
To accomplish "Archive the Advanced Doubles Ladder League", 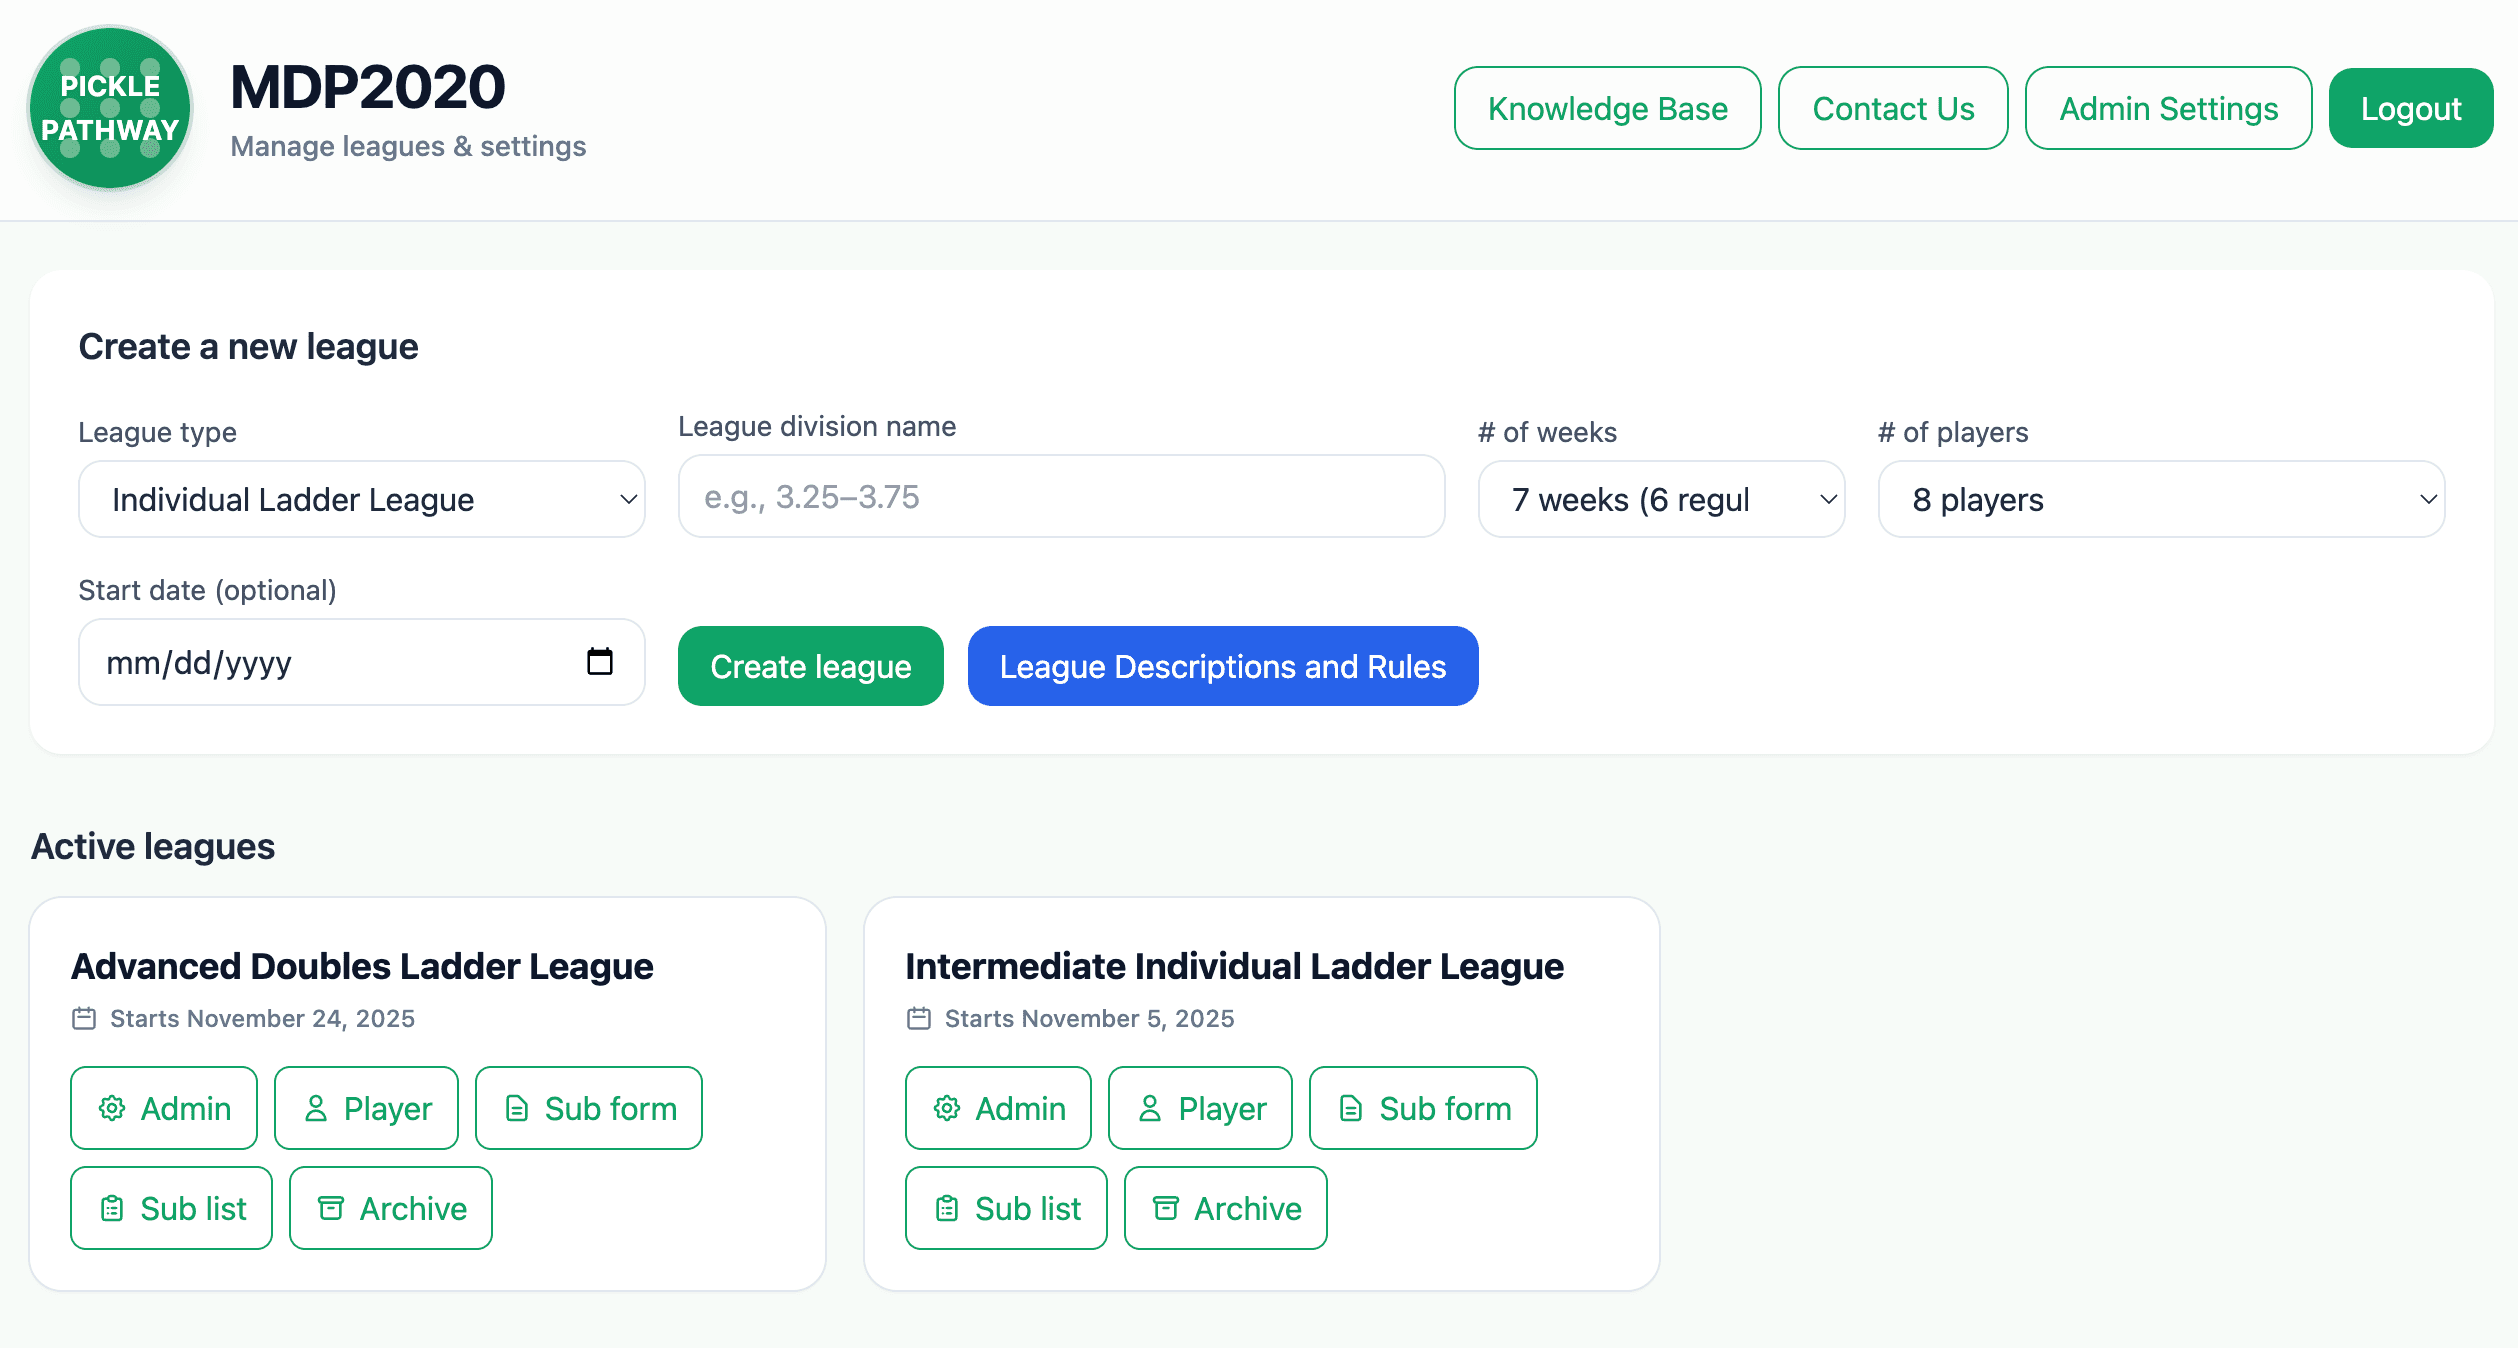I will click(x=389, y=1208).
